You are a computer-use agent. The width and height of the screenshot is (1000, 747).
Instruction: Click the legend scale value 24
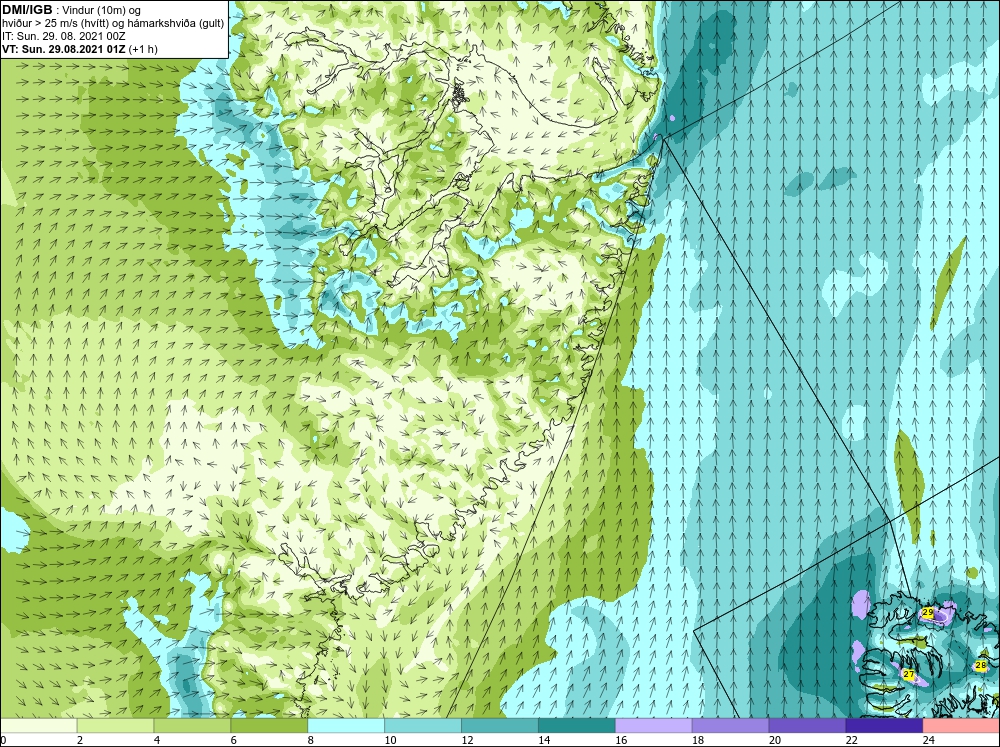click(929, 740)
